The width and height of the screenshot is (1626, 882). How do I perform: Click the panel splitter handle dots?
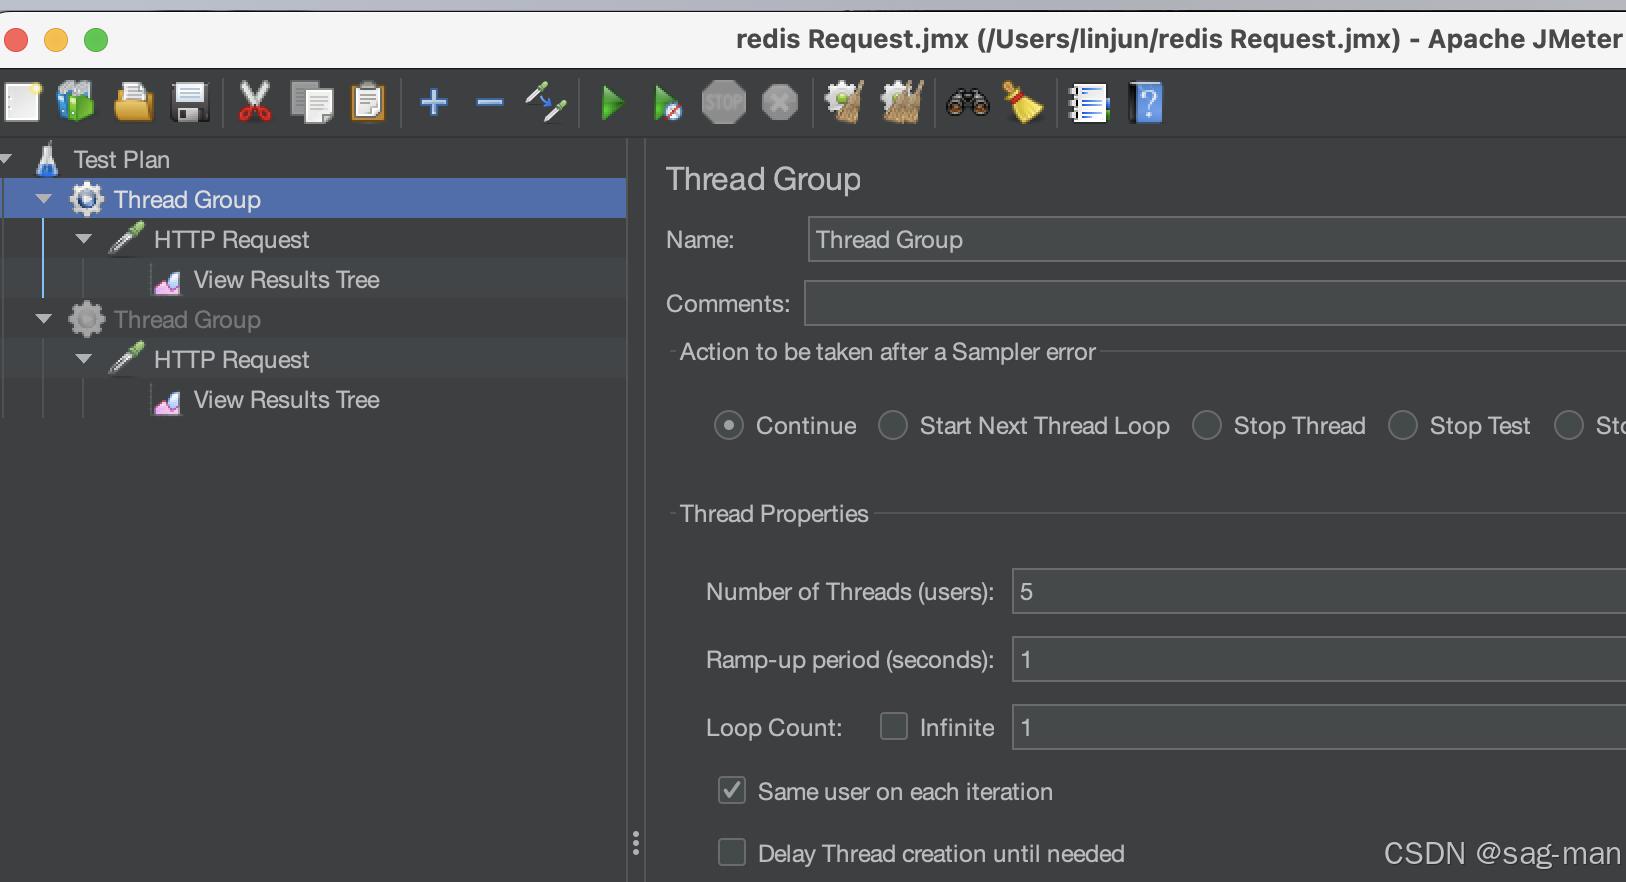[636, 843]
